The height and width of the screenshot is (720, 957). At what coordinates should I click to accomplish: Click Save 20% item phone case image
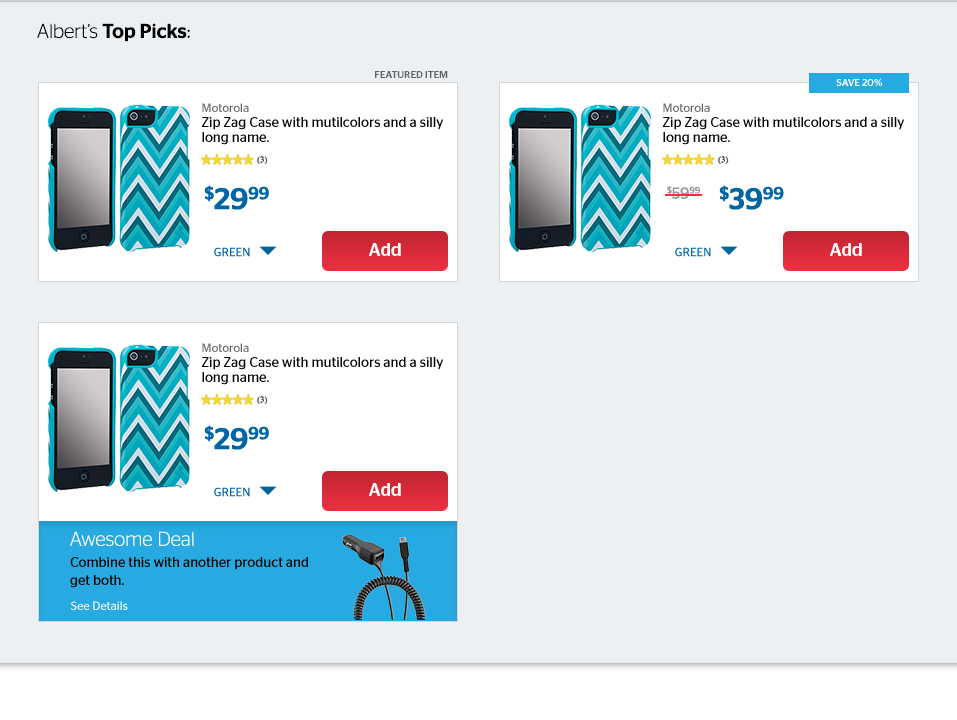pos(580,178)
